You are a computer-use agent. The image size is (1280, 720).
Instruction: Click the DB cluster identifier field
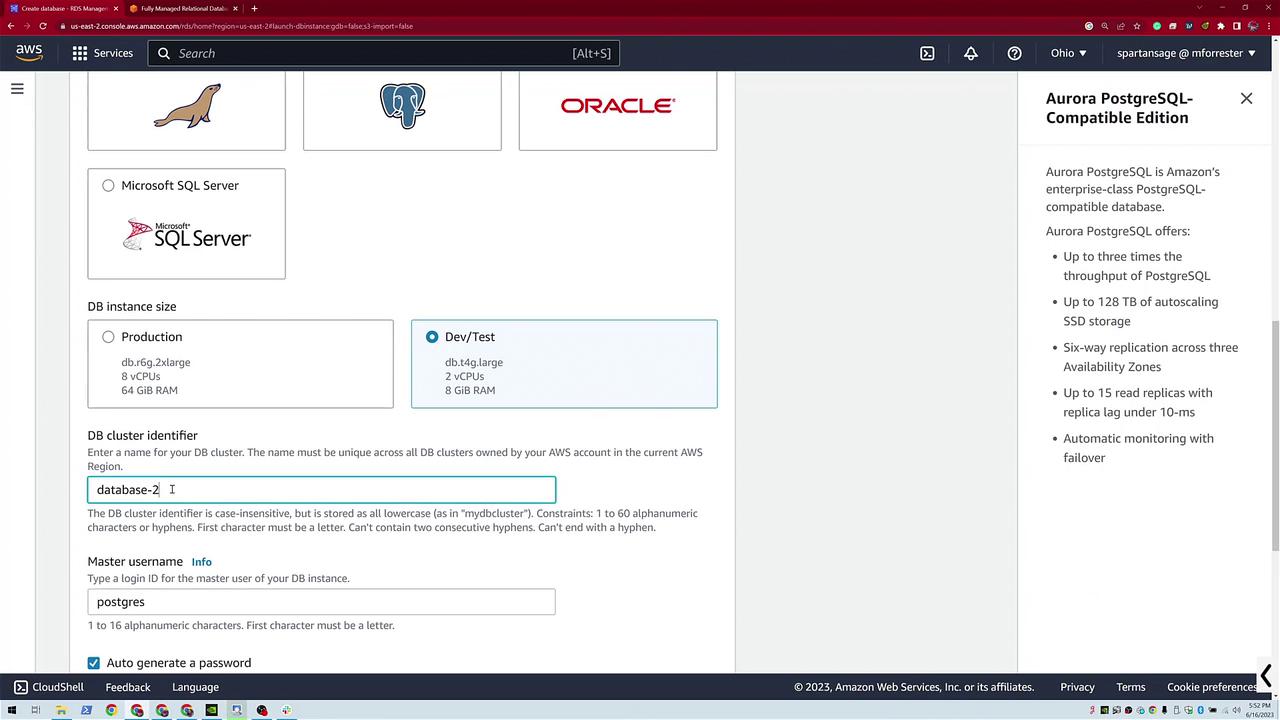pyautogui.click(x=321, y=490)
